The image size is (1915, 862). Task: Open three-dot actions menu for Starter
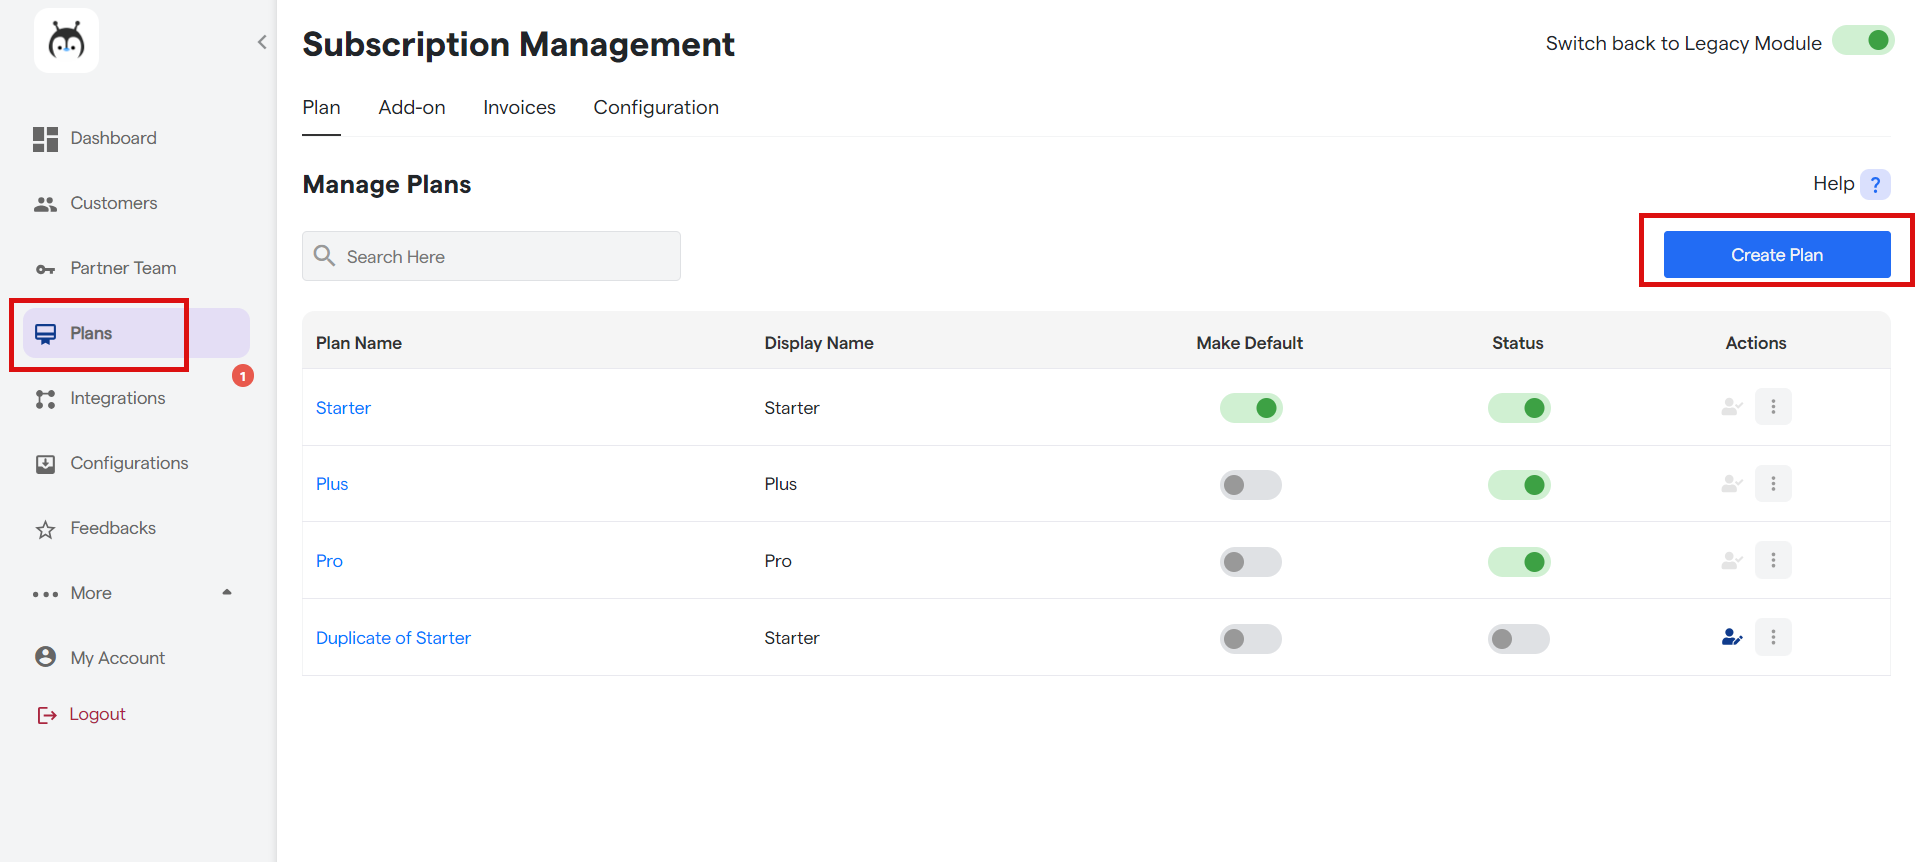pos(1773,407)
